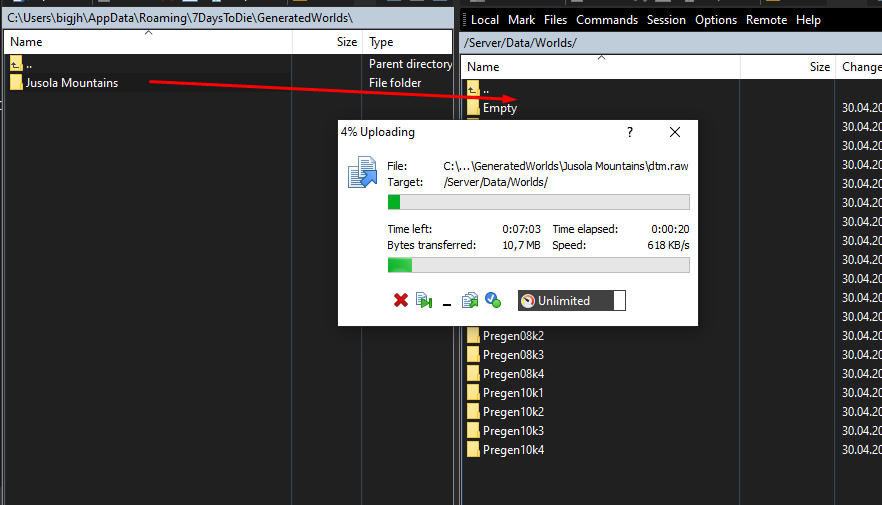This screenshot has width=882, height=505.
Task: Close the upload dialog window
Action: pos(675,132)
